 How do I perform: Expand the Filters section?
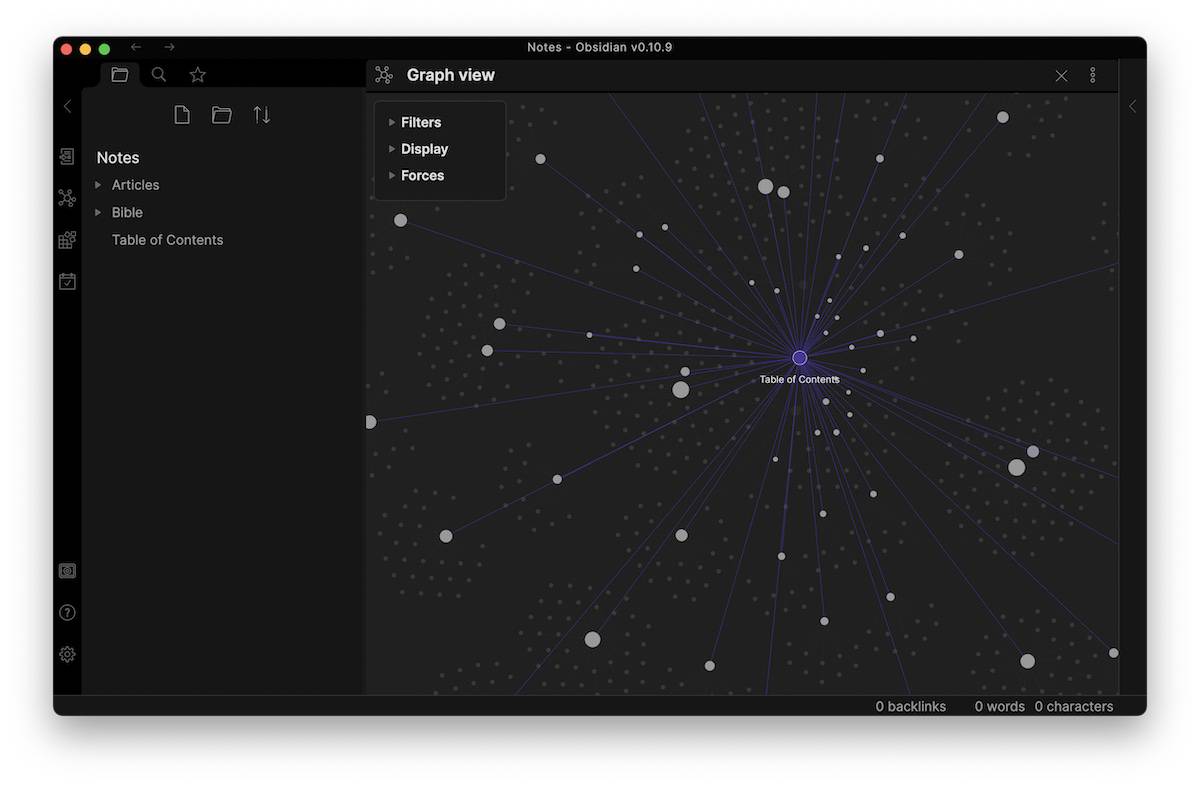point(420,122)
